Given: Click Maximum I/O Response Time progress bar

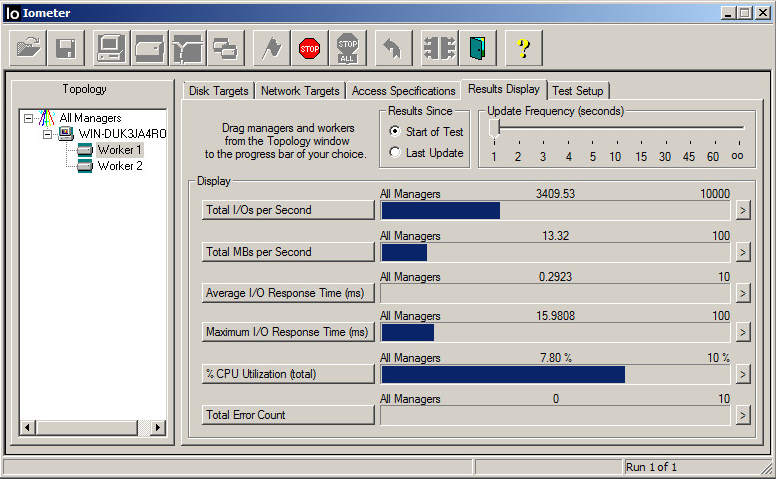Looking at the screenshot, I should click(x=555, y=333).
